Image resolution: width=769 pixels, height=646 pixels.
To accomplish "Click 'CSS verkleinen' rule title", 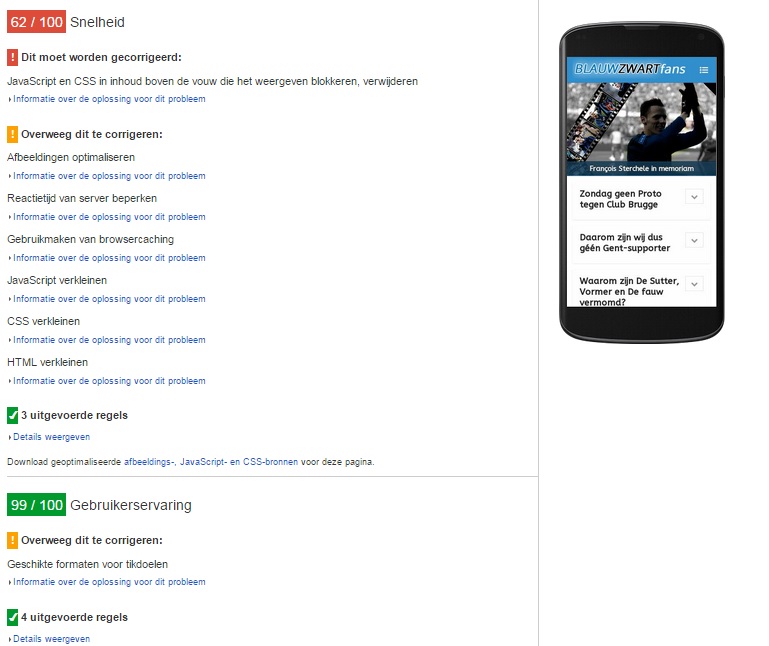I will tap(43, 321).
